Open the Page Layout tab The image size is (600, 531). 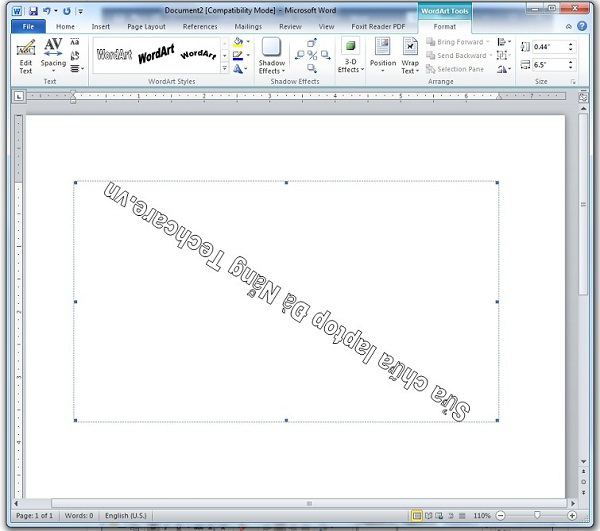tap(147, 26)
